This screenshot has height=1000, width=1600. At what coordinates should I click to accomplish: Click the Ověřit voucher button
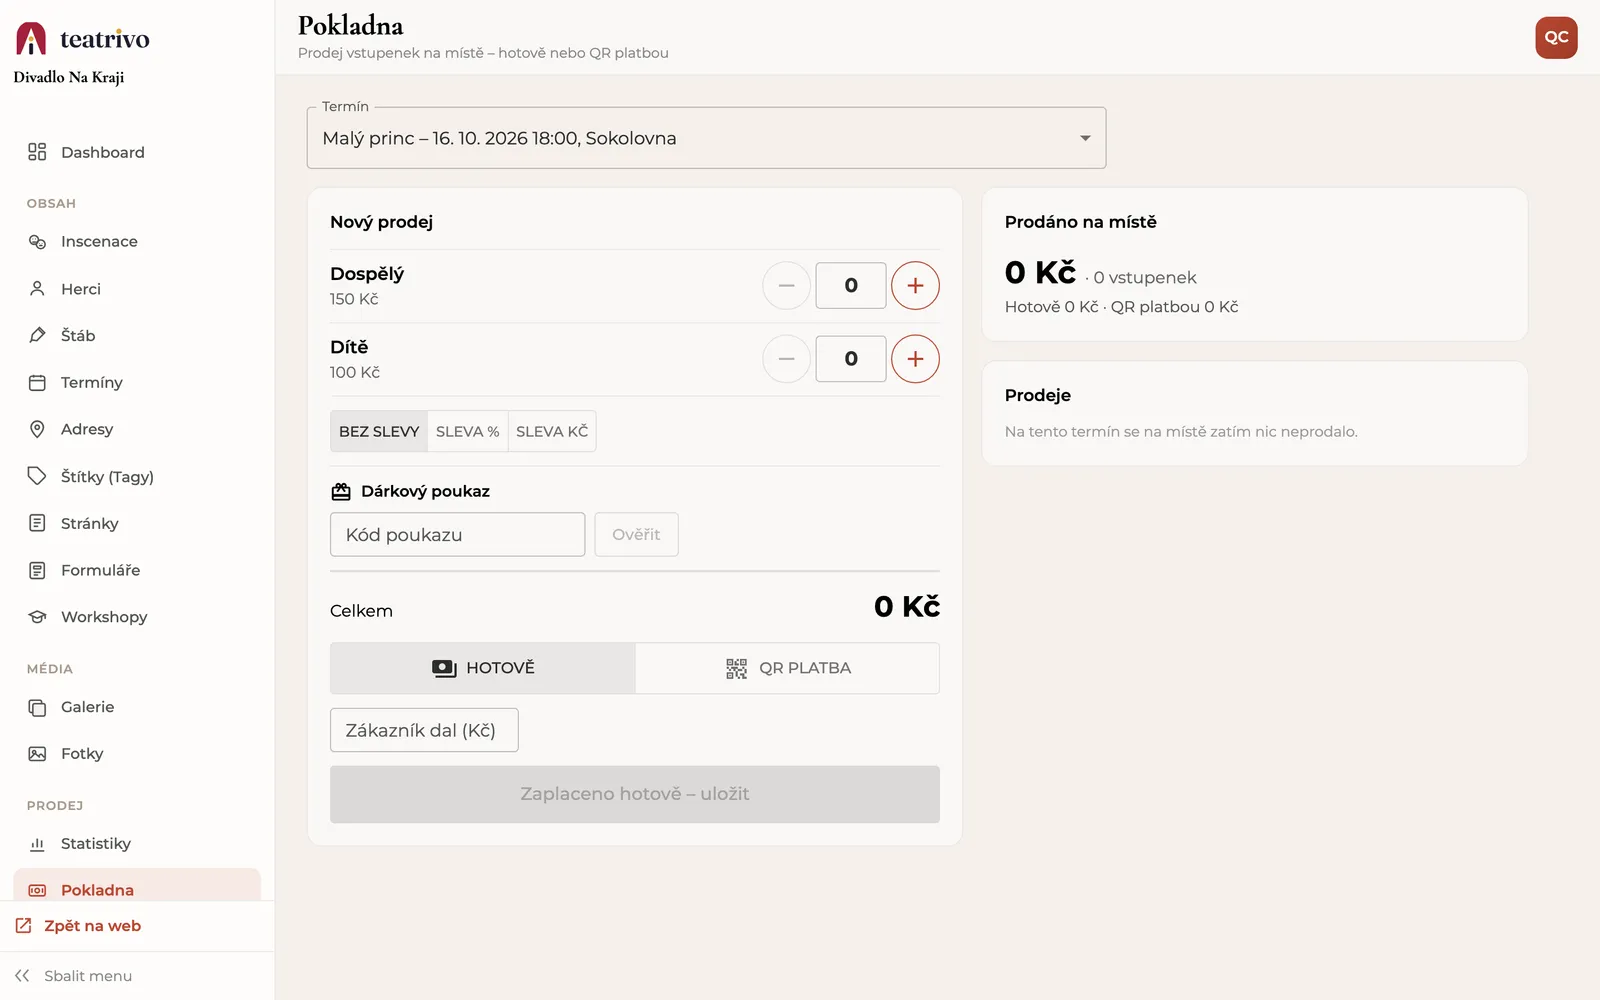pyautogui.click(x=636, y=534)
